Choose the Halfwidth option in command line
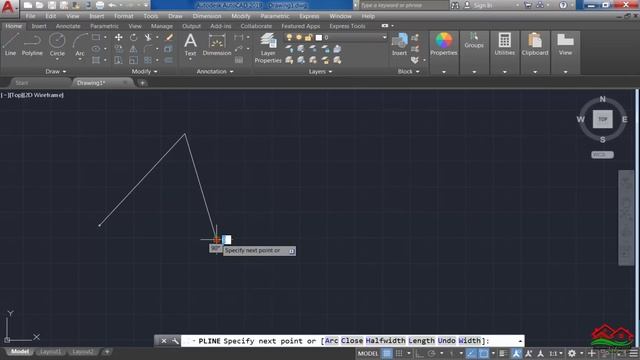The image size is (640, 360). pyautogui.click(x=385, y=340)
